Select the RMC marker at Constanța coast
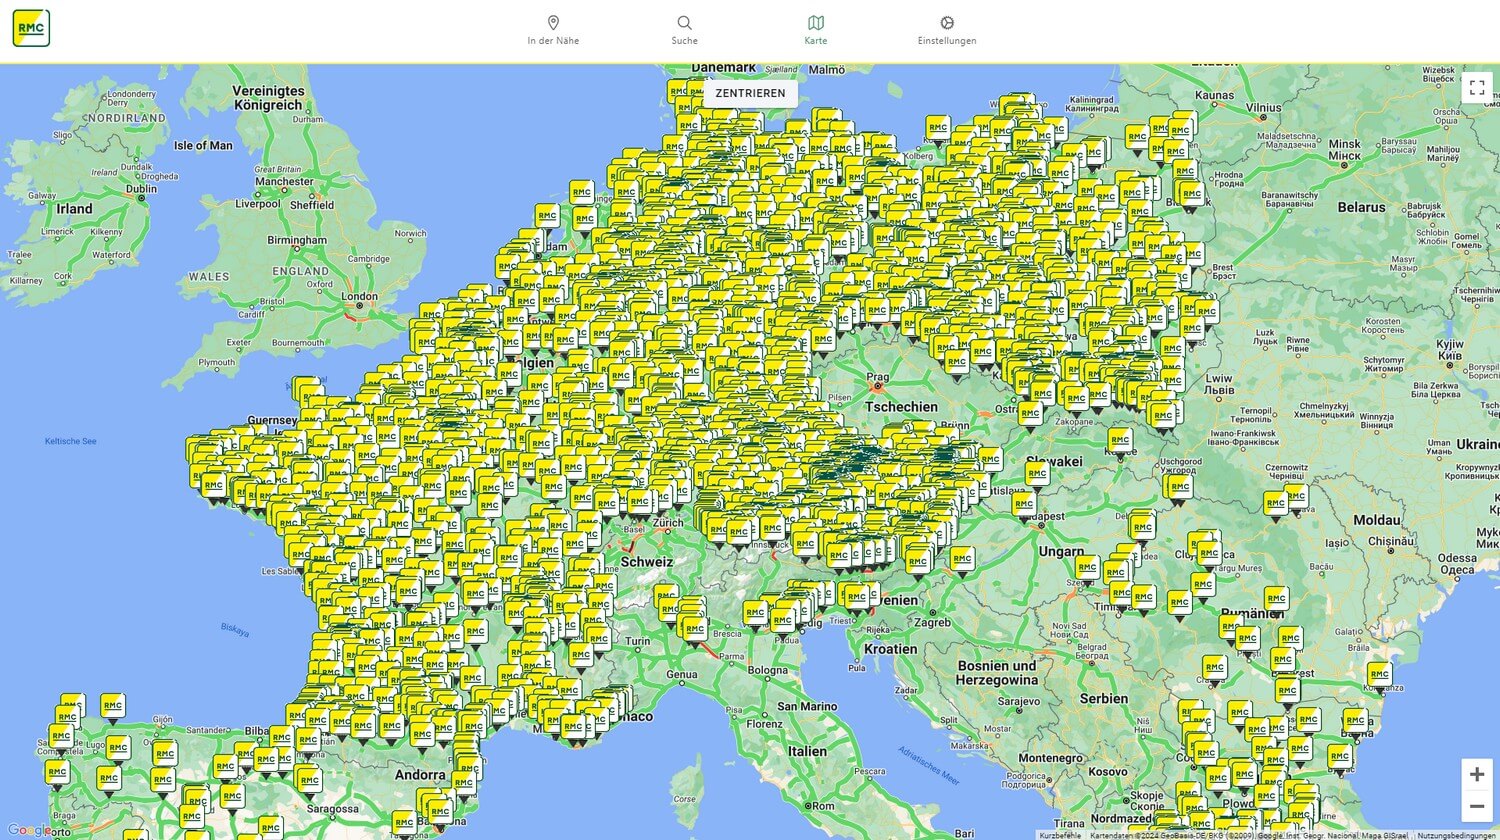The image size is (1500, 840). pos(1379,676)
